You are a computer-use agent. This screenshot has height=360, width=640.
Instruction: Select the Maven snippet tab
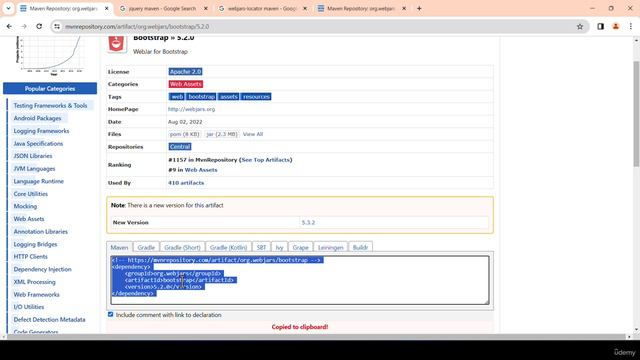tap(120, 247)
